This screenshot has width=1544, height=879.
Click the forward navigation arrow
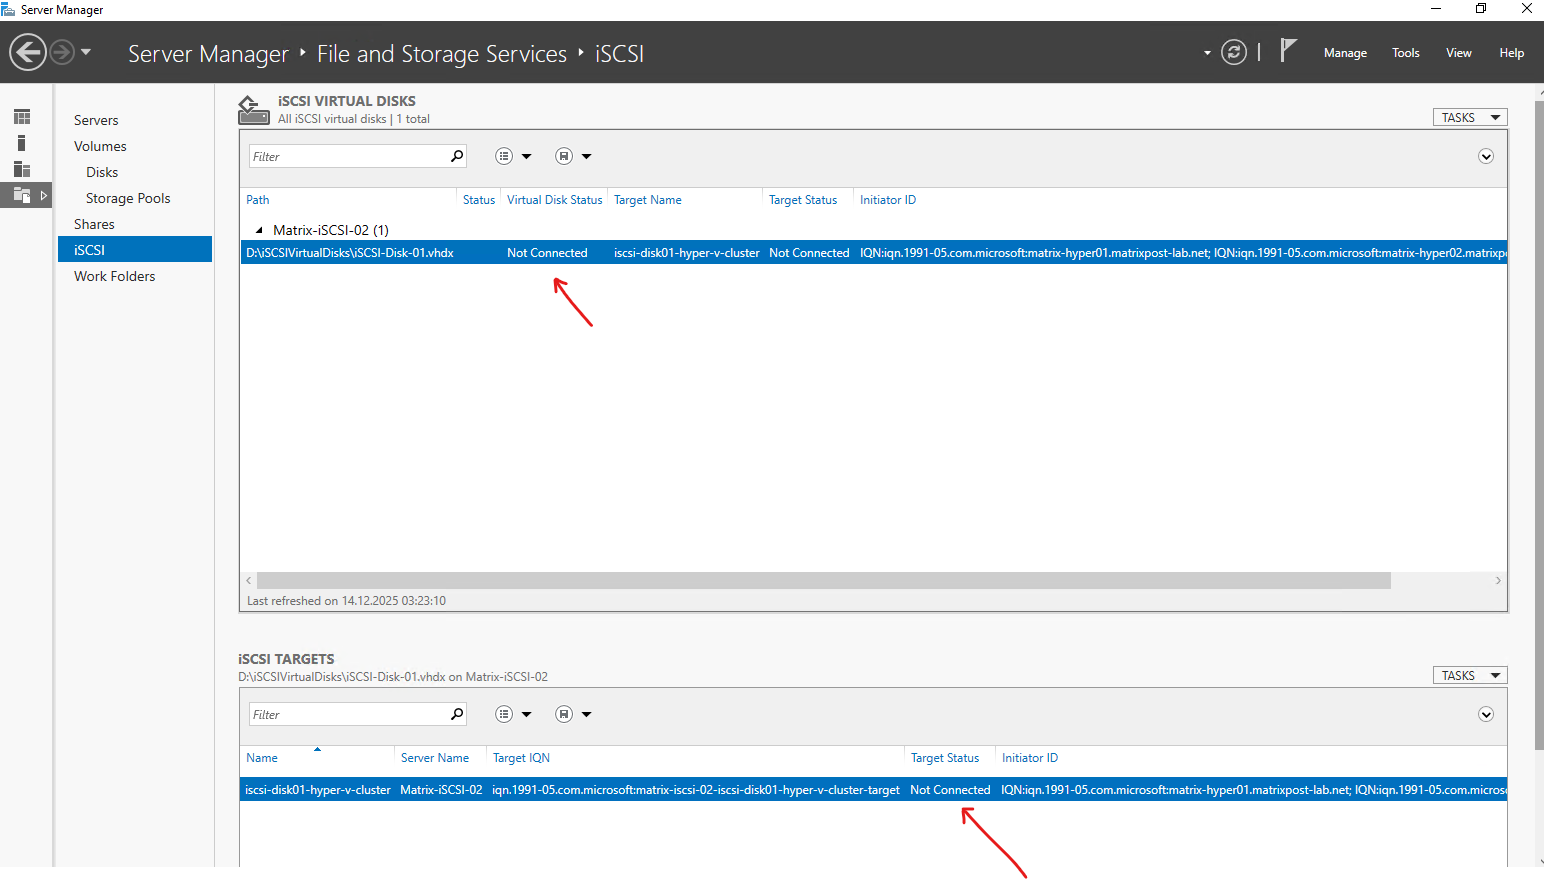[x=62, y=52]
